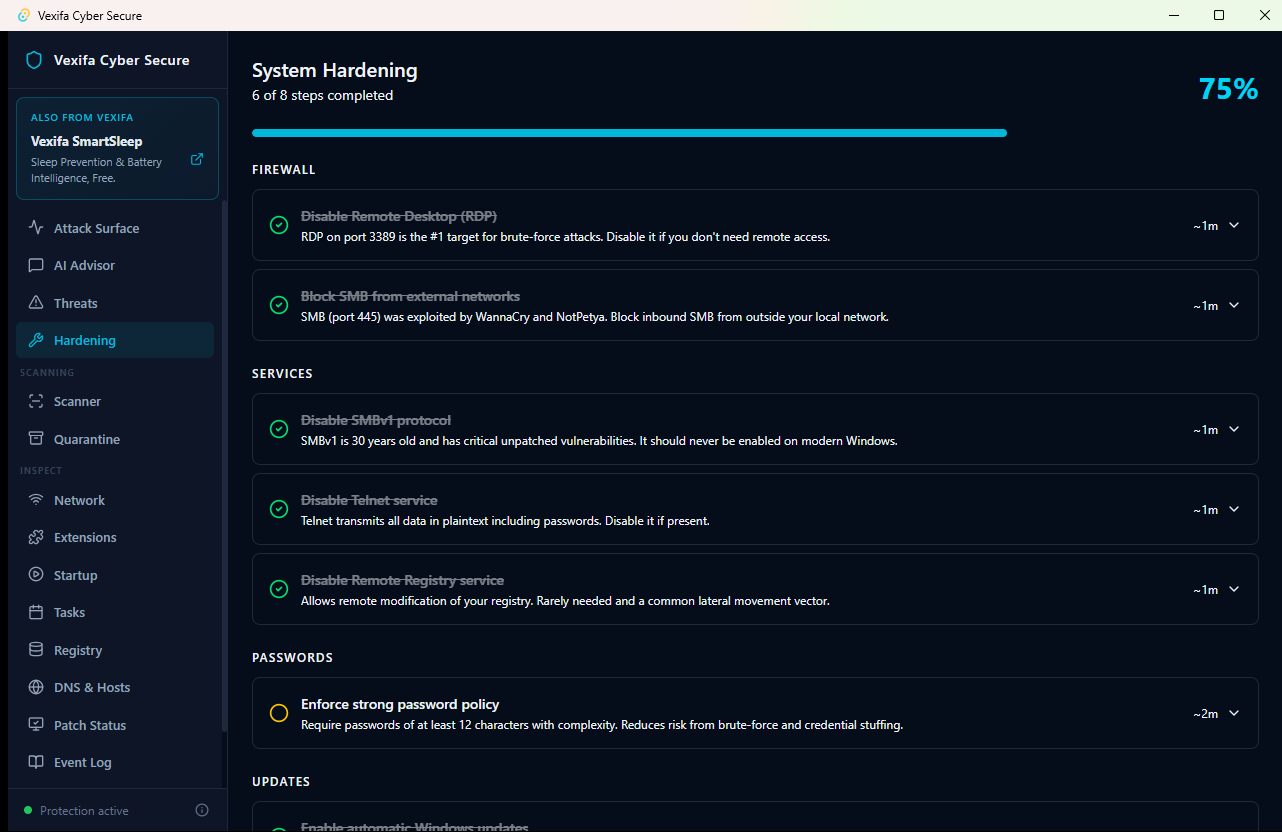Select Scanner in the sidebar
The height and width of the screenshot is (832, 1282).
[115, 401]
